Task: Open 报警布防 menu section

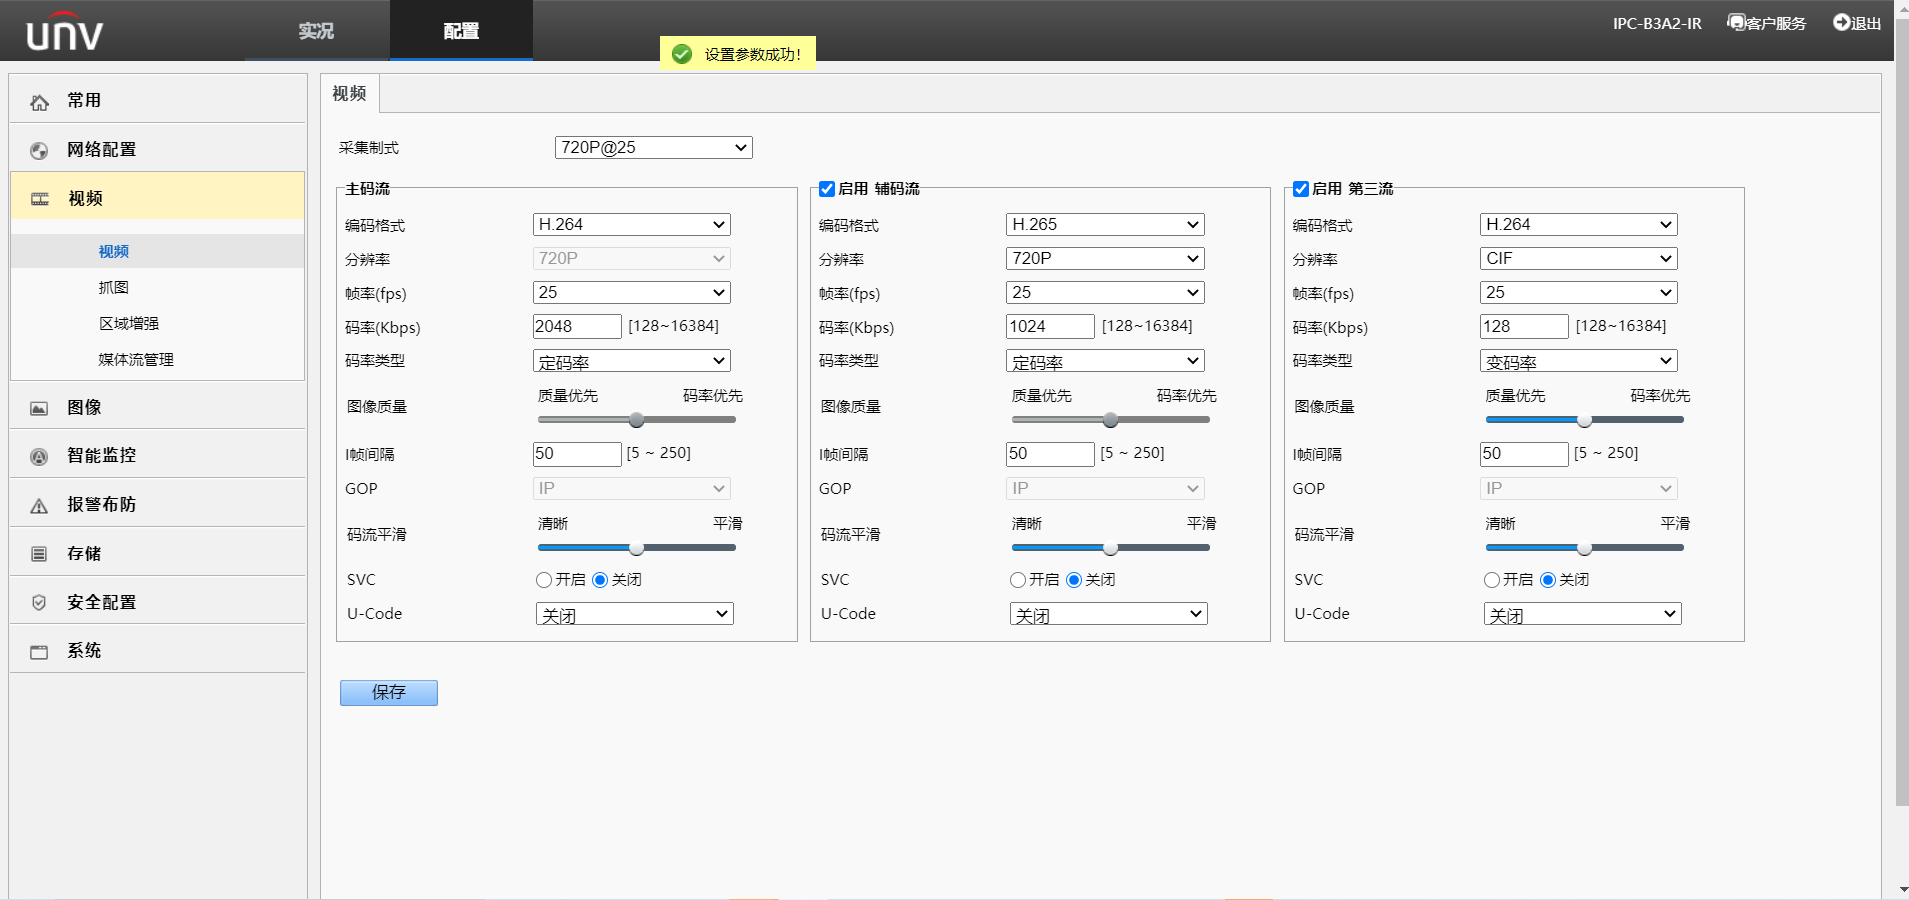Action: coord(158,505)
